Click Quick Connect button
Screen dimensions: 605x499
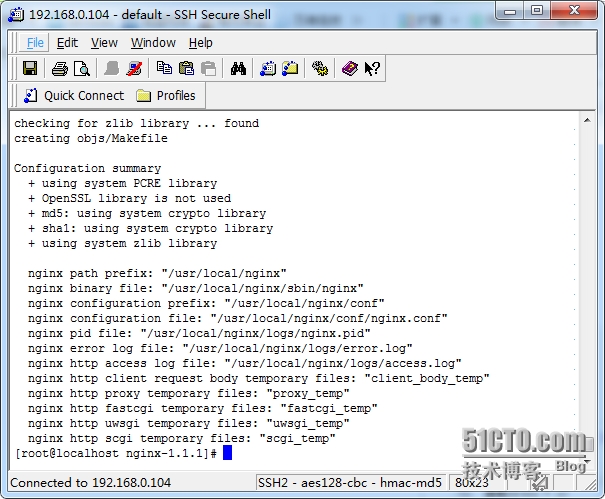tap(74, 95)
